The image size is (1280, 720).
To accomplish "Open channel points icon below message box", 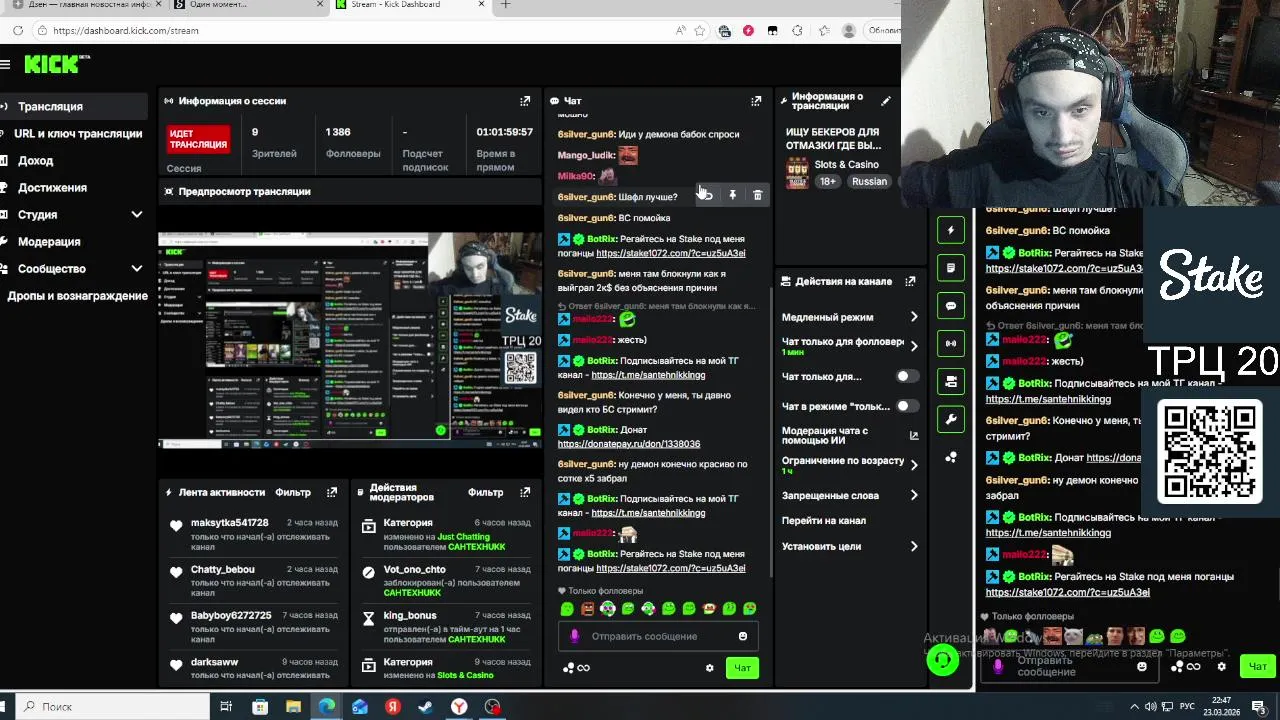I will [569, 668].
